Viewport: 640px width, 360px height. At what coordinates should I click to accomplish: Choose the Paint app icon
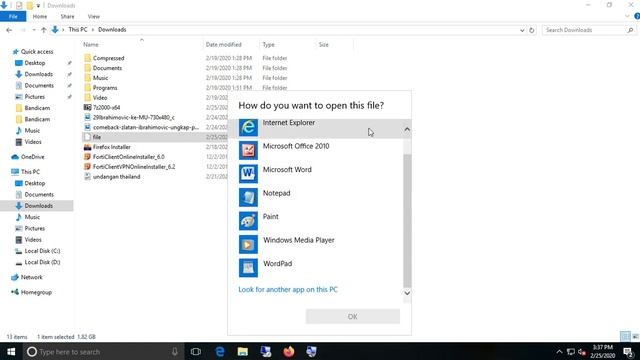point(248,221)
